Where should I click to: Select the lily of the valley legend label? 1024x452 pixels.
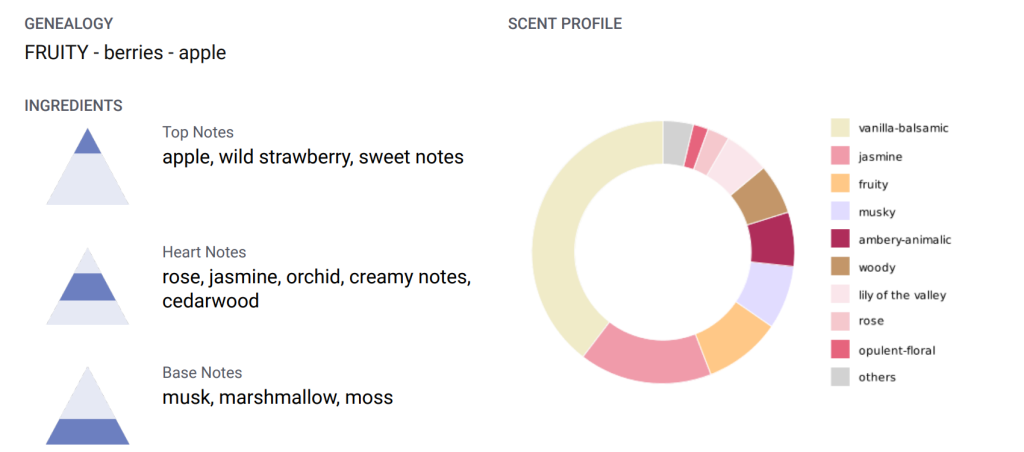(x=902, y=295)
